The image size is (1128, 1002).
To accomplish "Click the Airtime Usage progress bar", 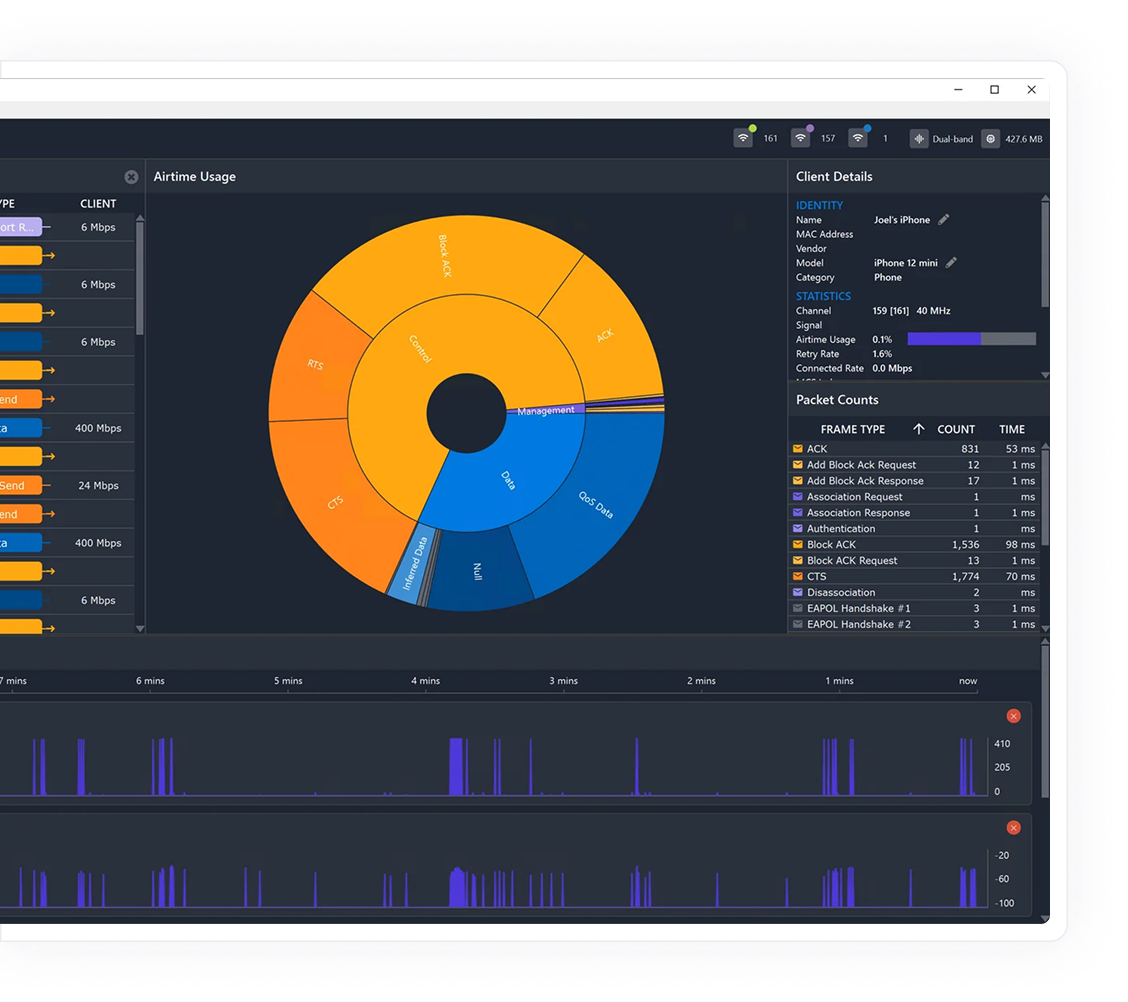I will pos(970,340).
